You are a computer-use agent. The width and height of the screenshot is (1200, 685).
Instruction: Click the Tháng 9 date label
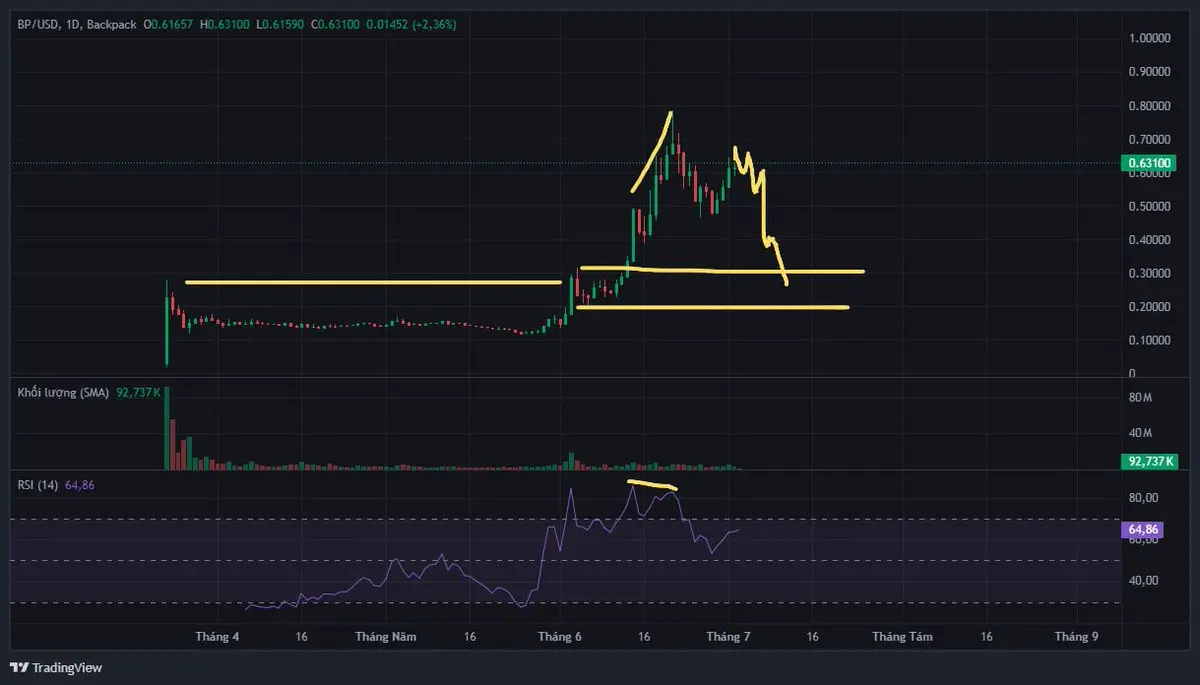tap(1076, 636)
